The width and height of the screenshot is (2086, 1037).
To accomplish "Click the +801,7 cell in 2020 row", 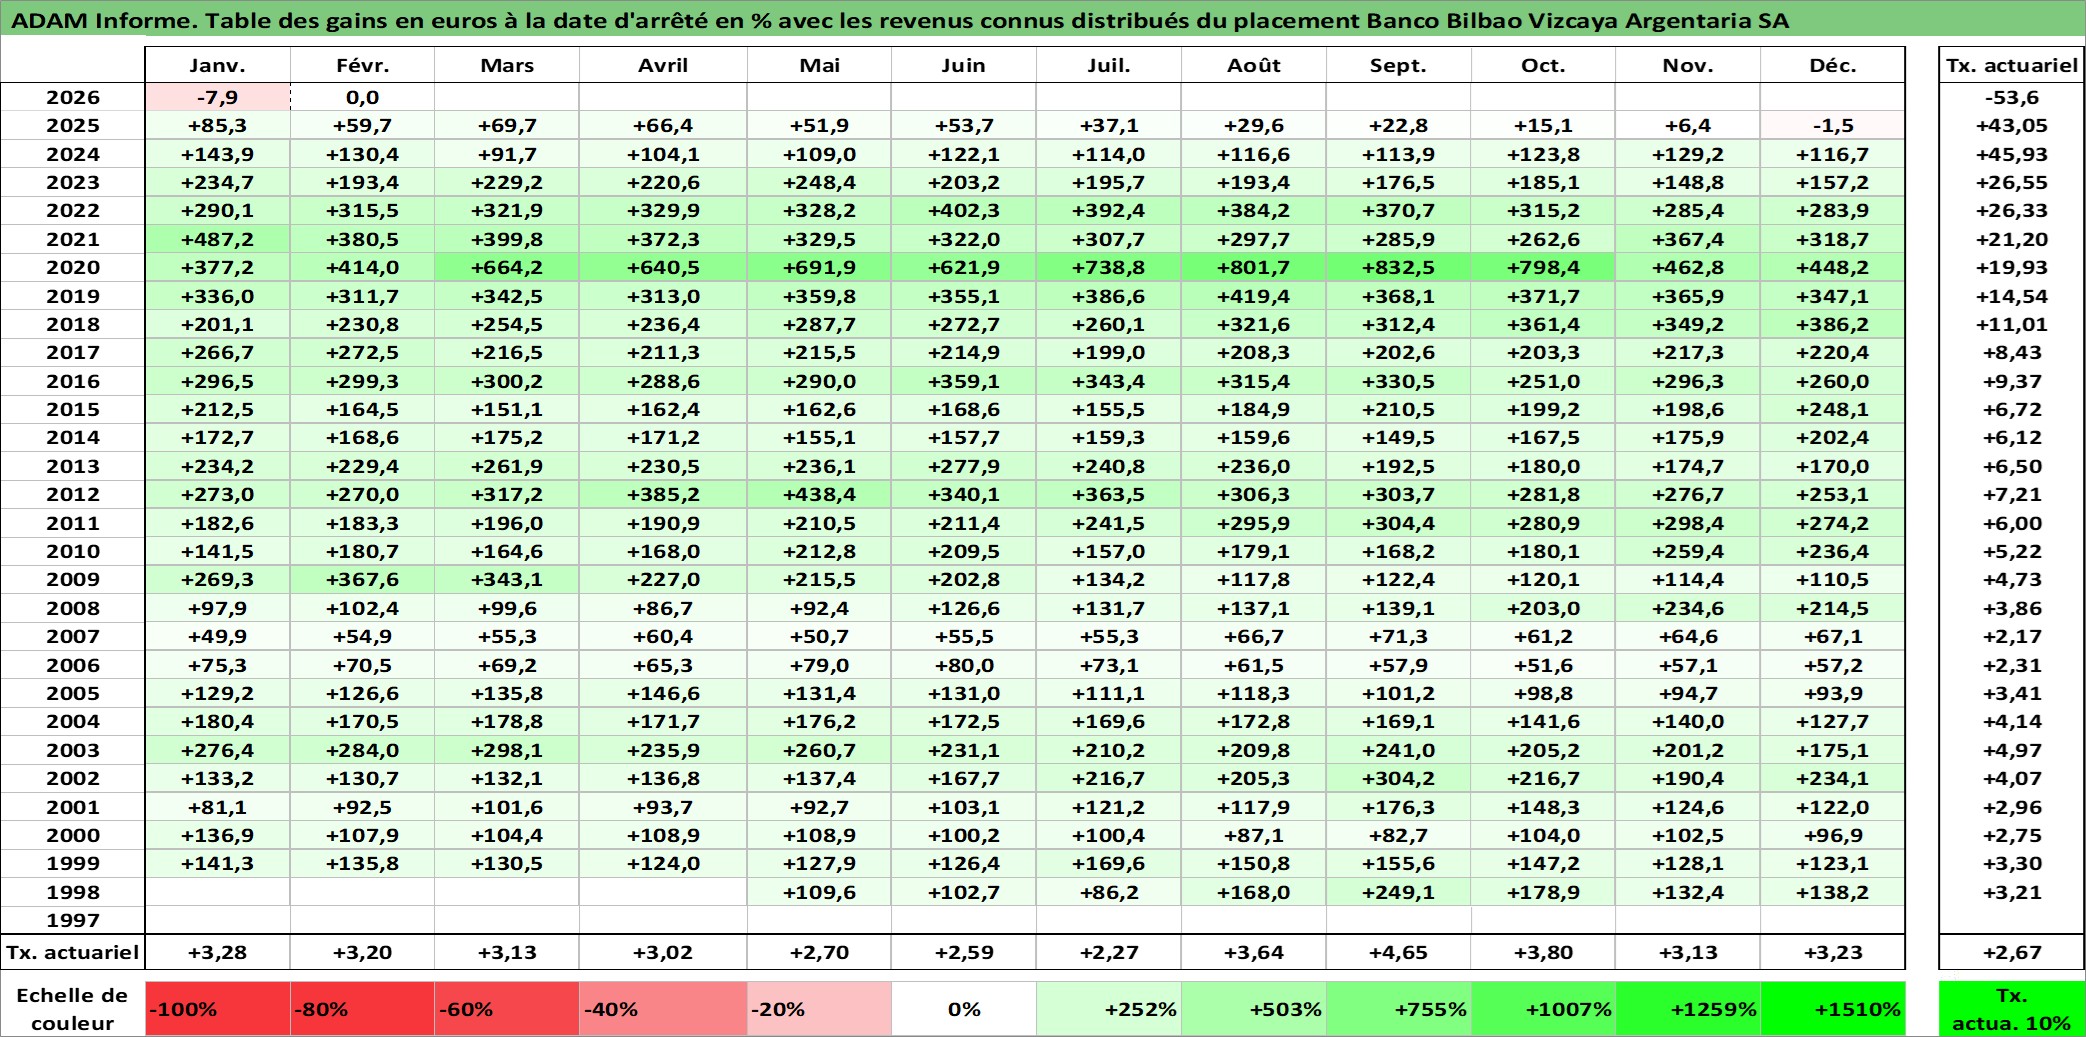I will coord(1254,267).
